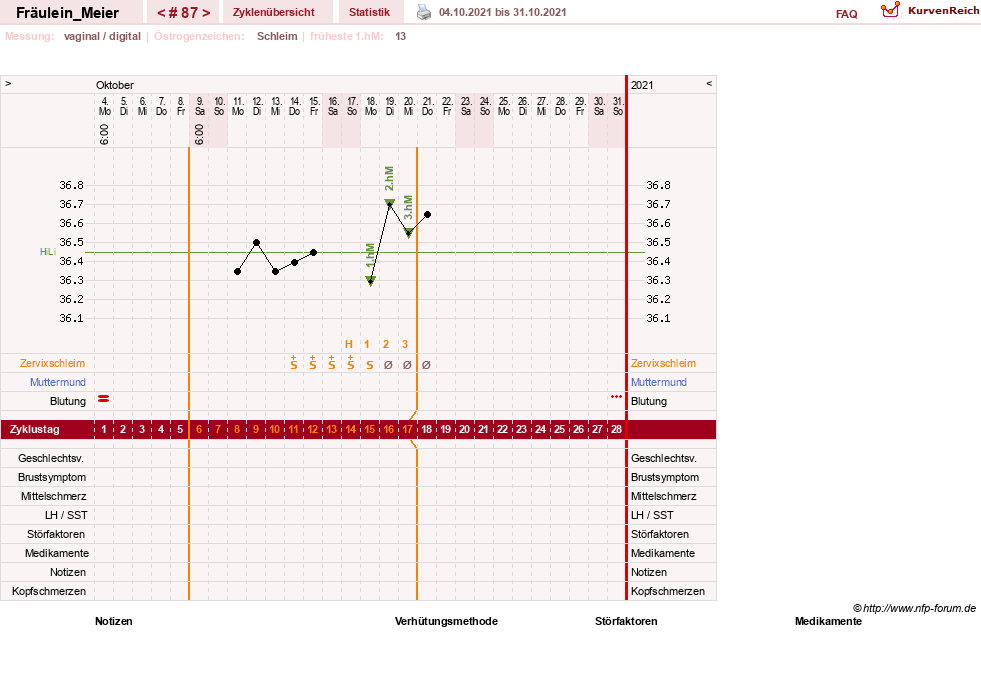Image resolution: width=981 pixels, height=680 pixels.
Task: Go to next cycle arrow after #87
Action: point(206,13)
